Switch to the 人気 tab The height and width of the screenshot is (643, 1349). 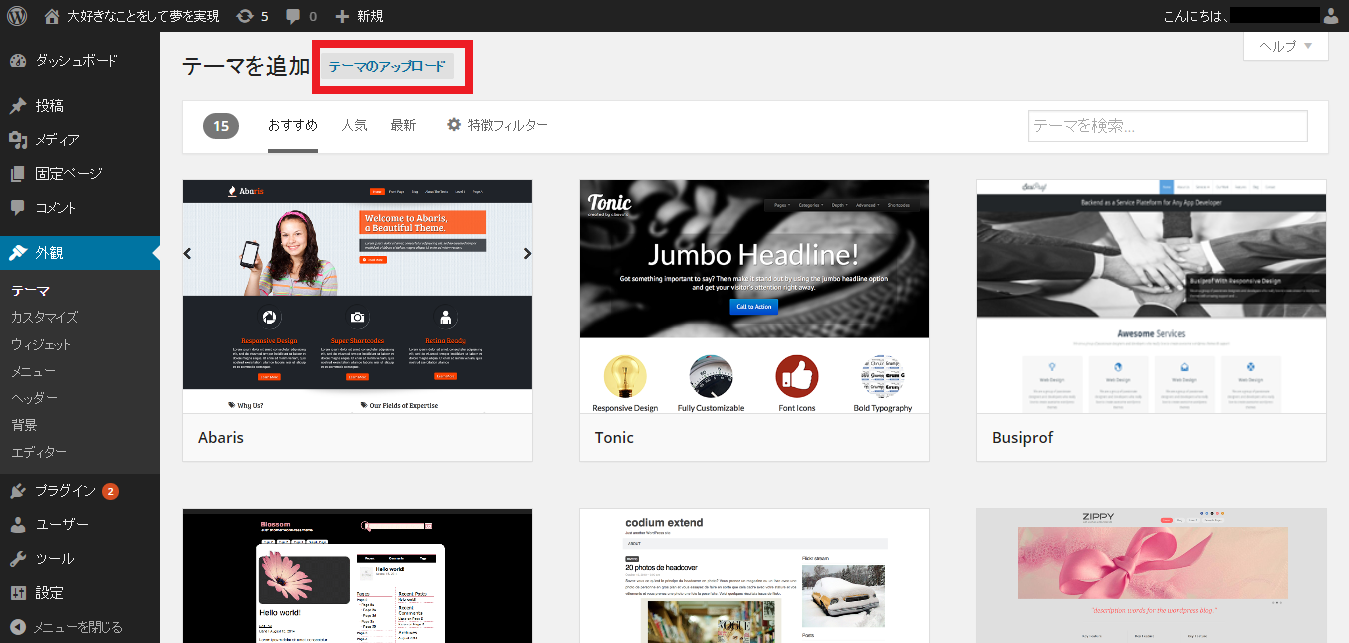coord(354,125)
